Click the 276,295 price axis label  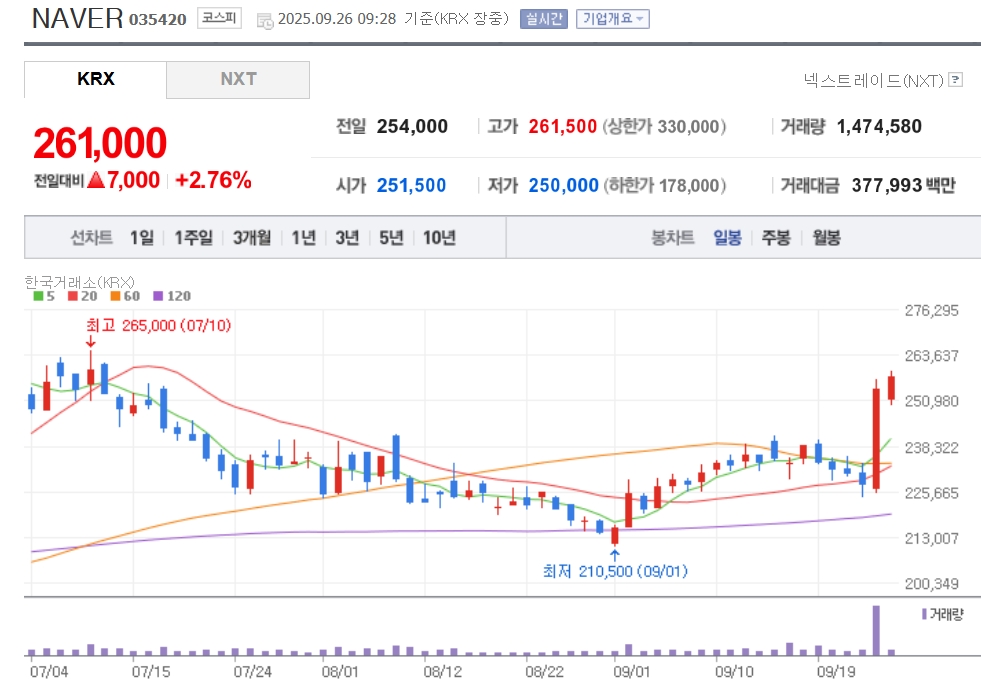point(932,310)
